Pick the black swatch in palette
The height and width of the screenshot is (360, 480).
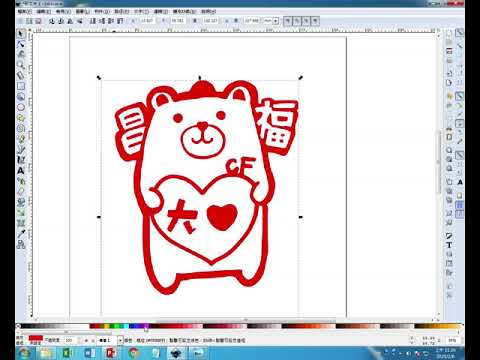click(x=24, y=326)
